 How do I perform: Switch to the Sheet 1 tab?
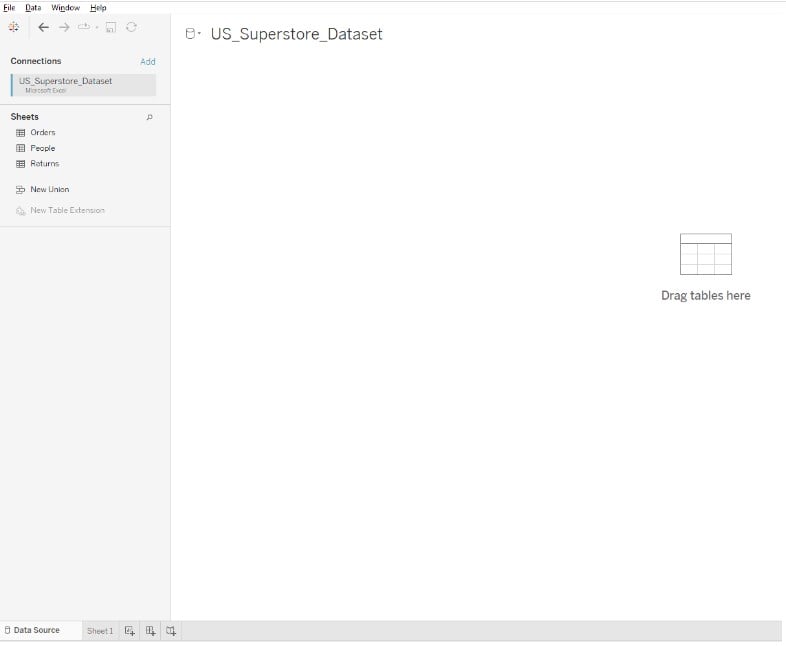[x=100, y=631]
